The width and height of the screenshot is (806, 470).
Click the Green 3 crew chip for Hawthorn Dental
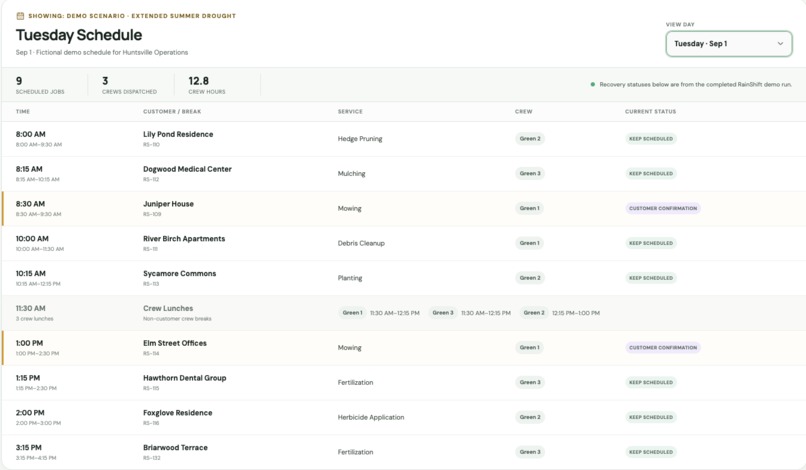coord(529,383)
